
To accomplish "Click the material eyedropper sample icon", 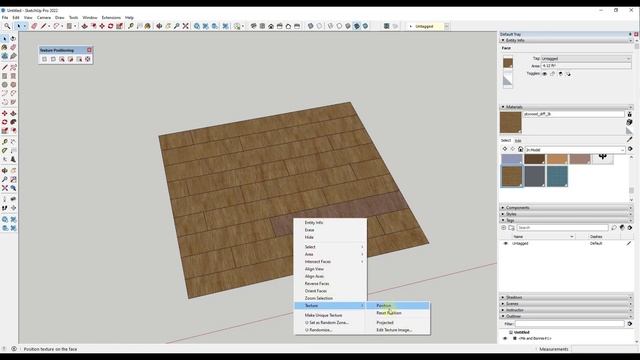I will coord(630,139).
